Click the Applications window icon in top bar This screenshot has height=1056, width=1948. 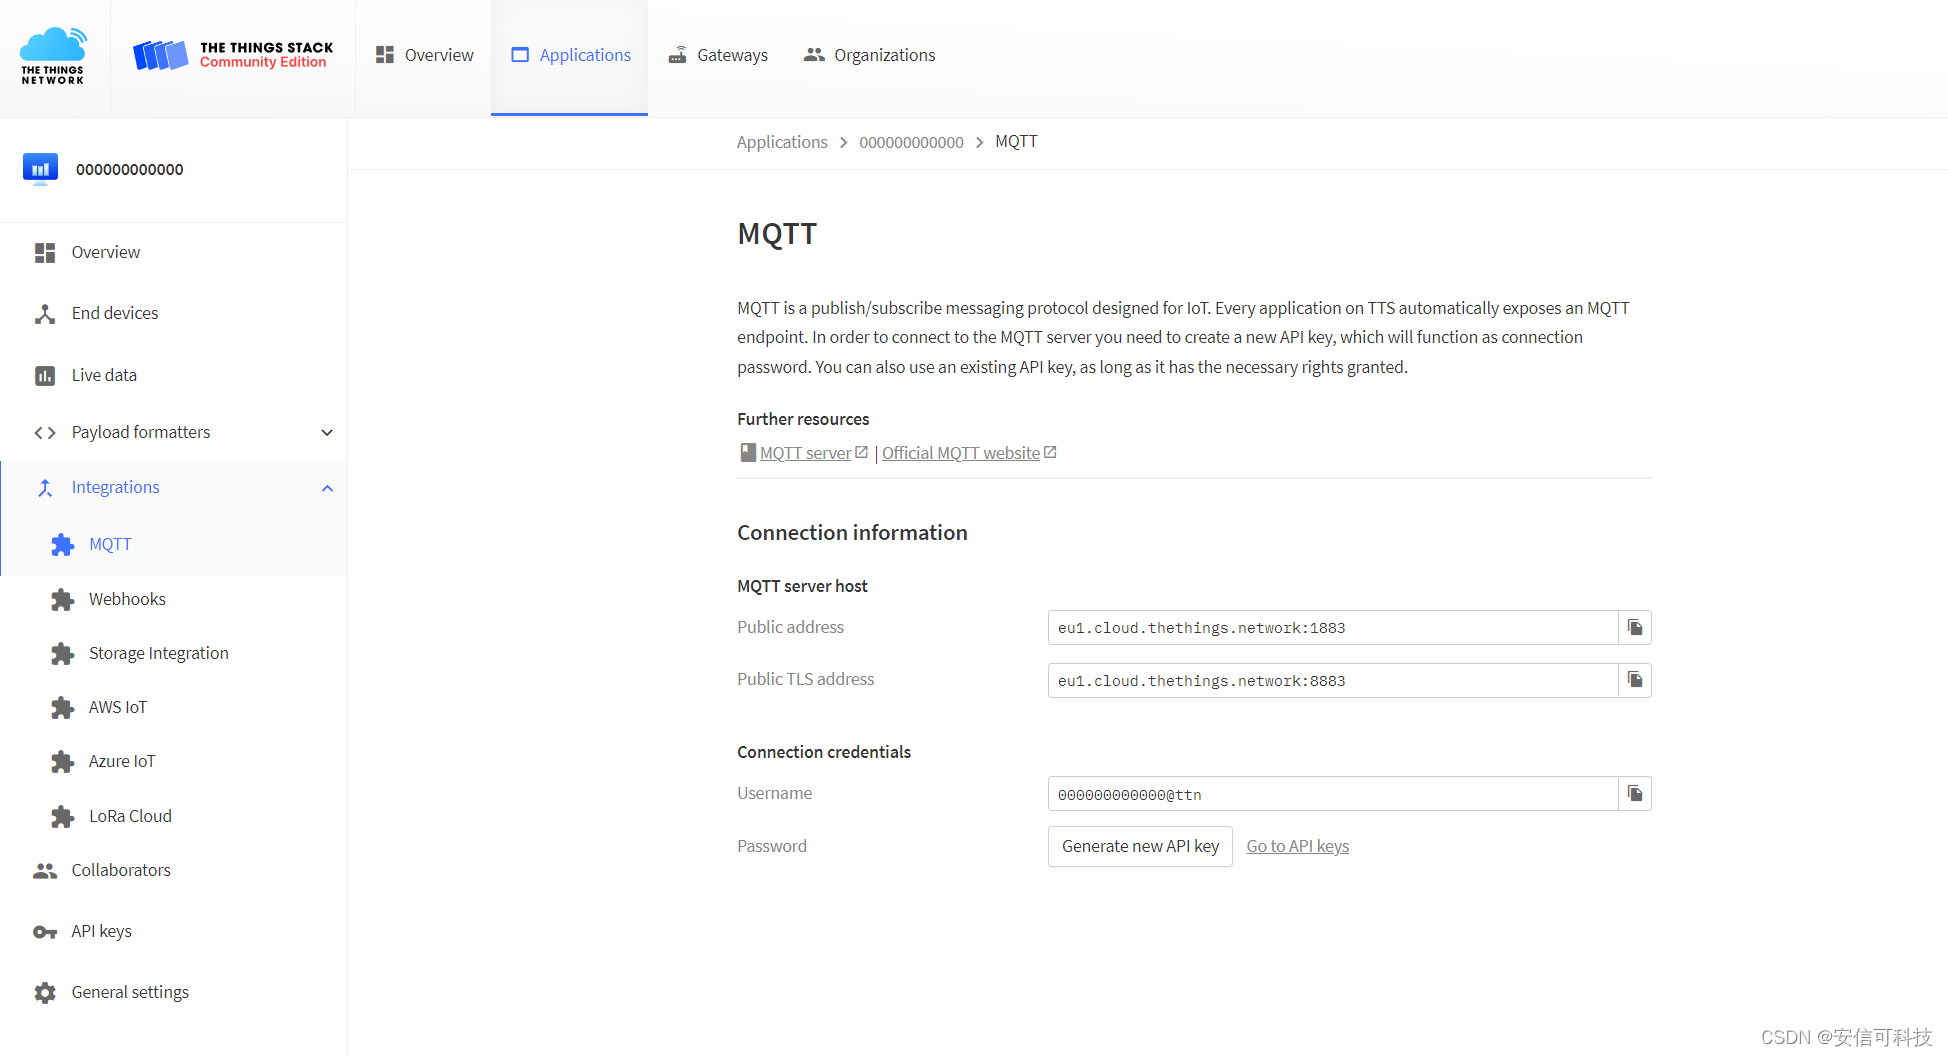[x=520, y=55]
